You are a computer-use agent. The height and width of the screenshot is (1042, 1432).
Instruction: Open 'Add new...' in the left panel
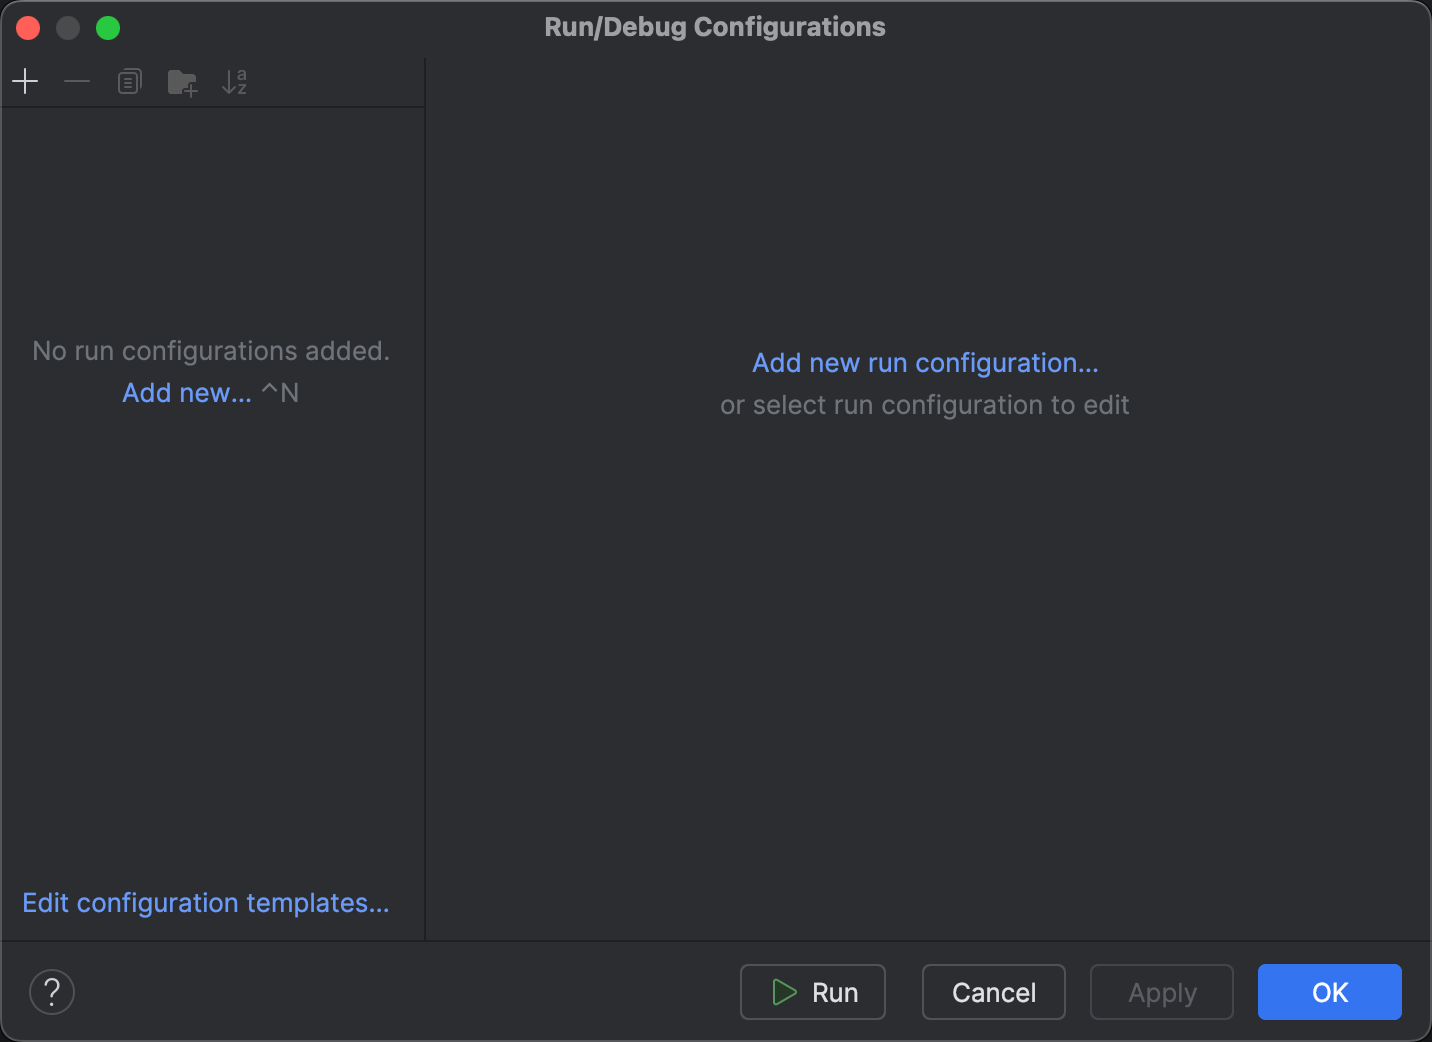pyautogui.click(x=186, y=392)
